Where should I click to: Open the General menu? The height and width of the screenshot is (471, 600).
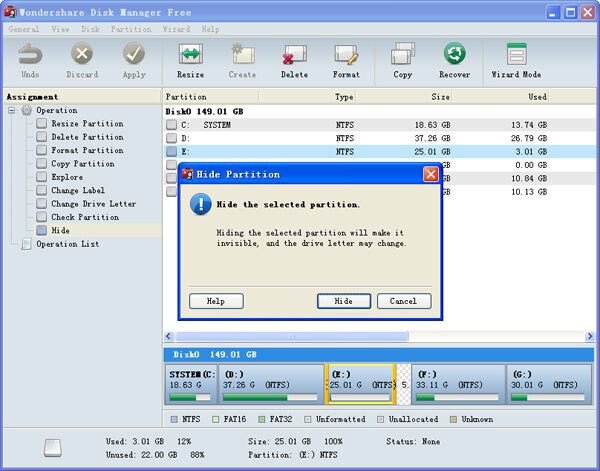pos(24,29)
